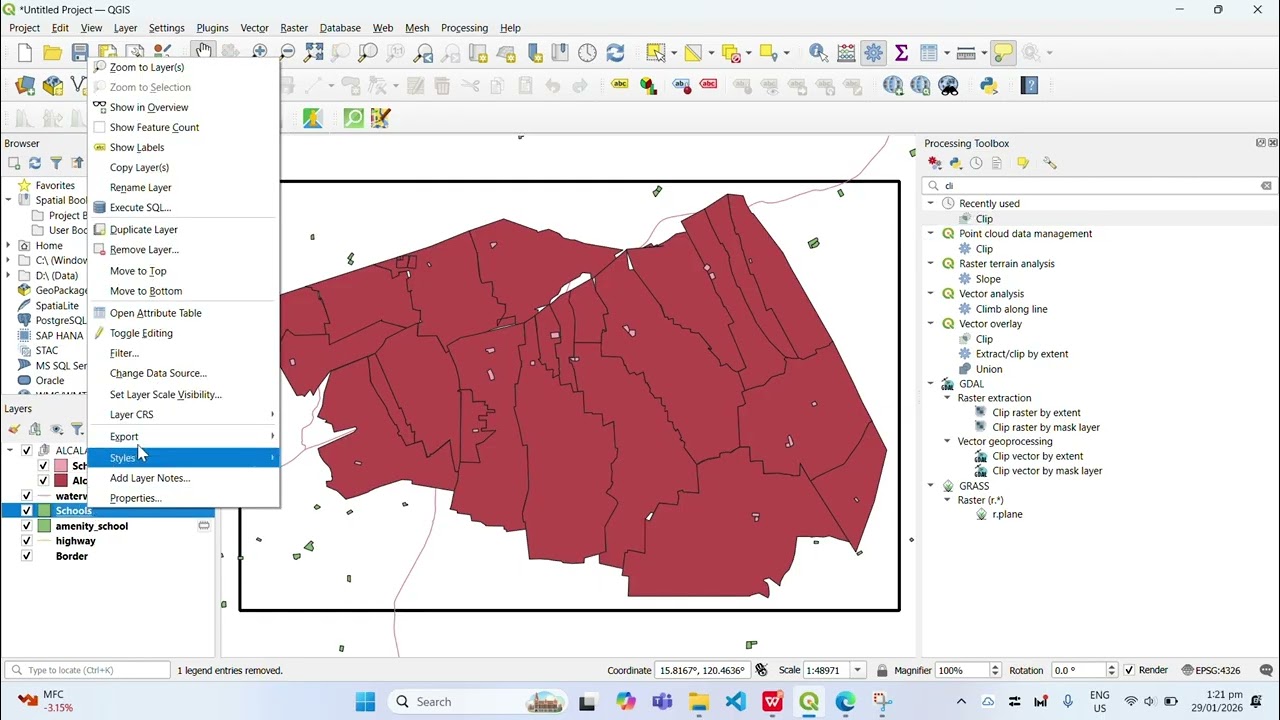Refresh the Browser panel
1280x720 pixels.
(x=35, y=163)
